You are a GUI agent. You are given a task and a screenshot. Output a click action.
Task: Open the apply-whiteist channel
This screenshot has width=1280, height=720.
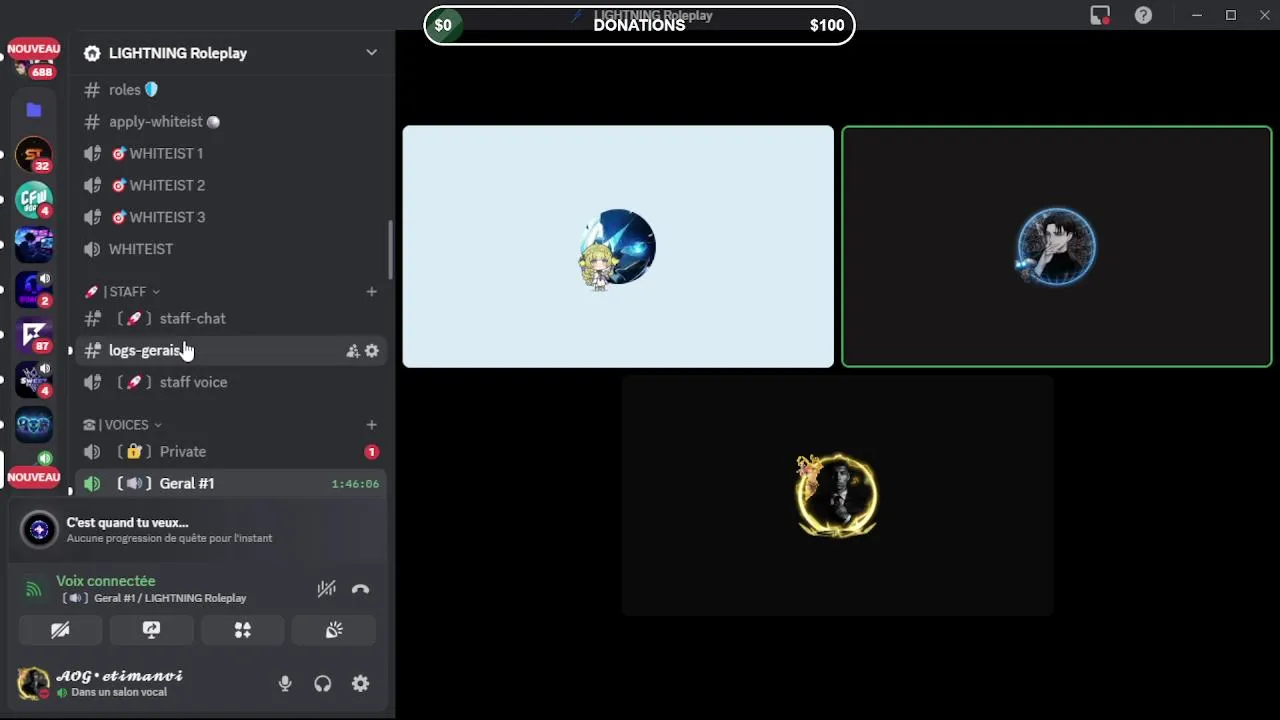[231, 122]
